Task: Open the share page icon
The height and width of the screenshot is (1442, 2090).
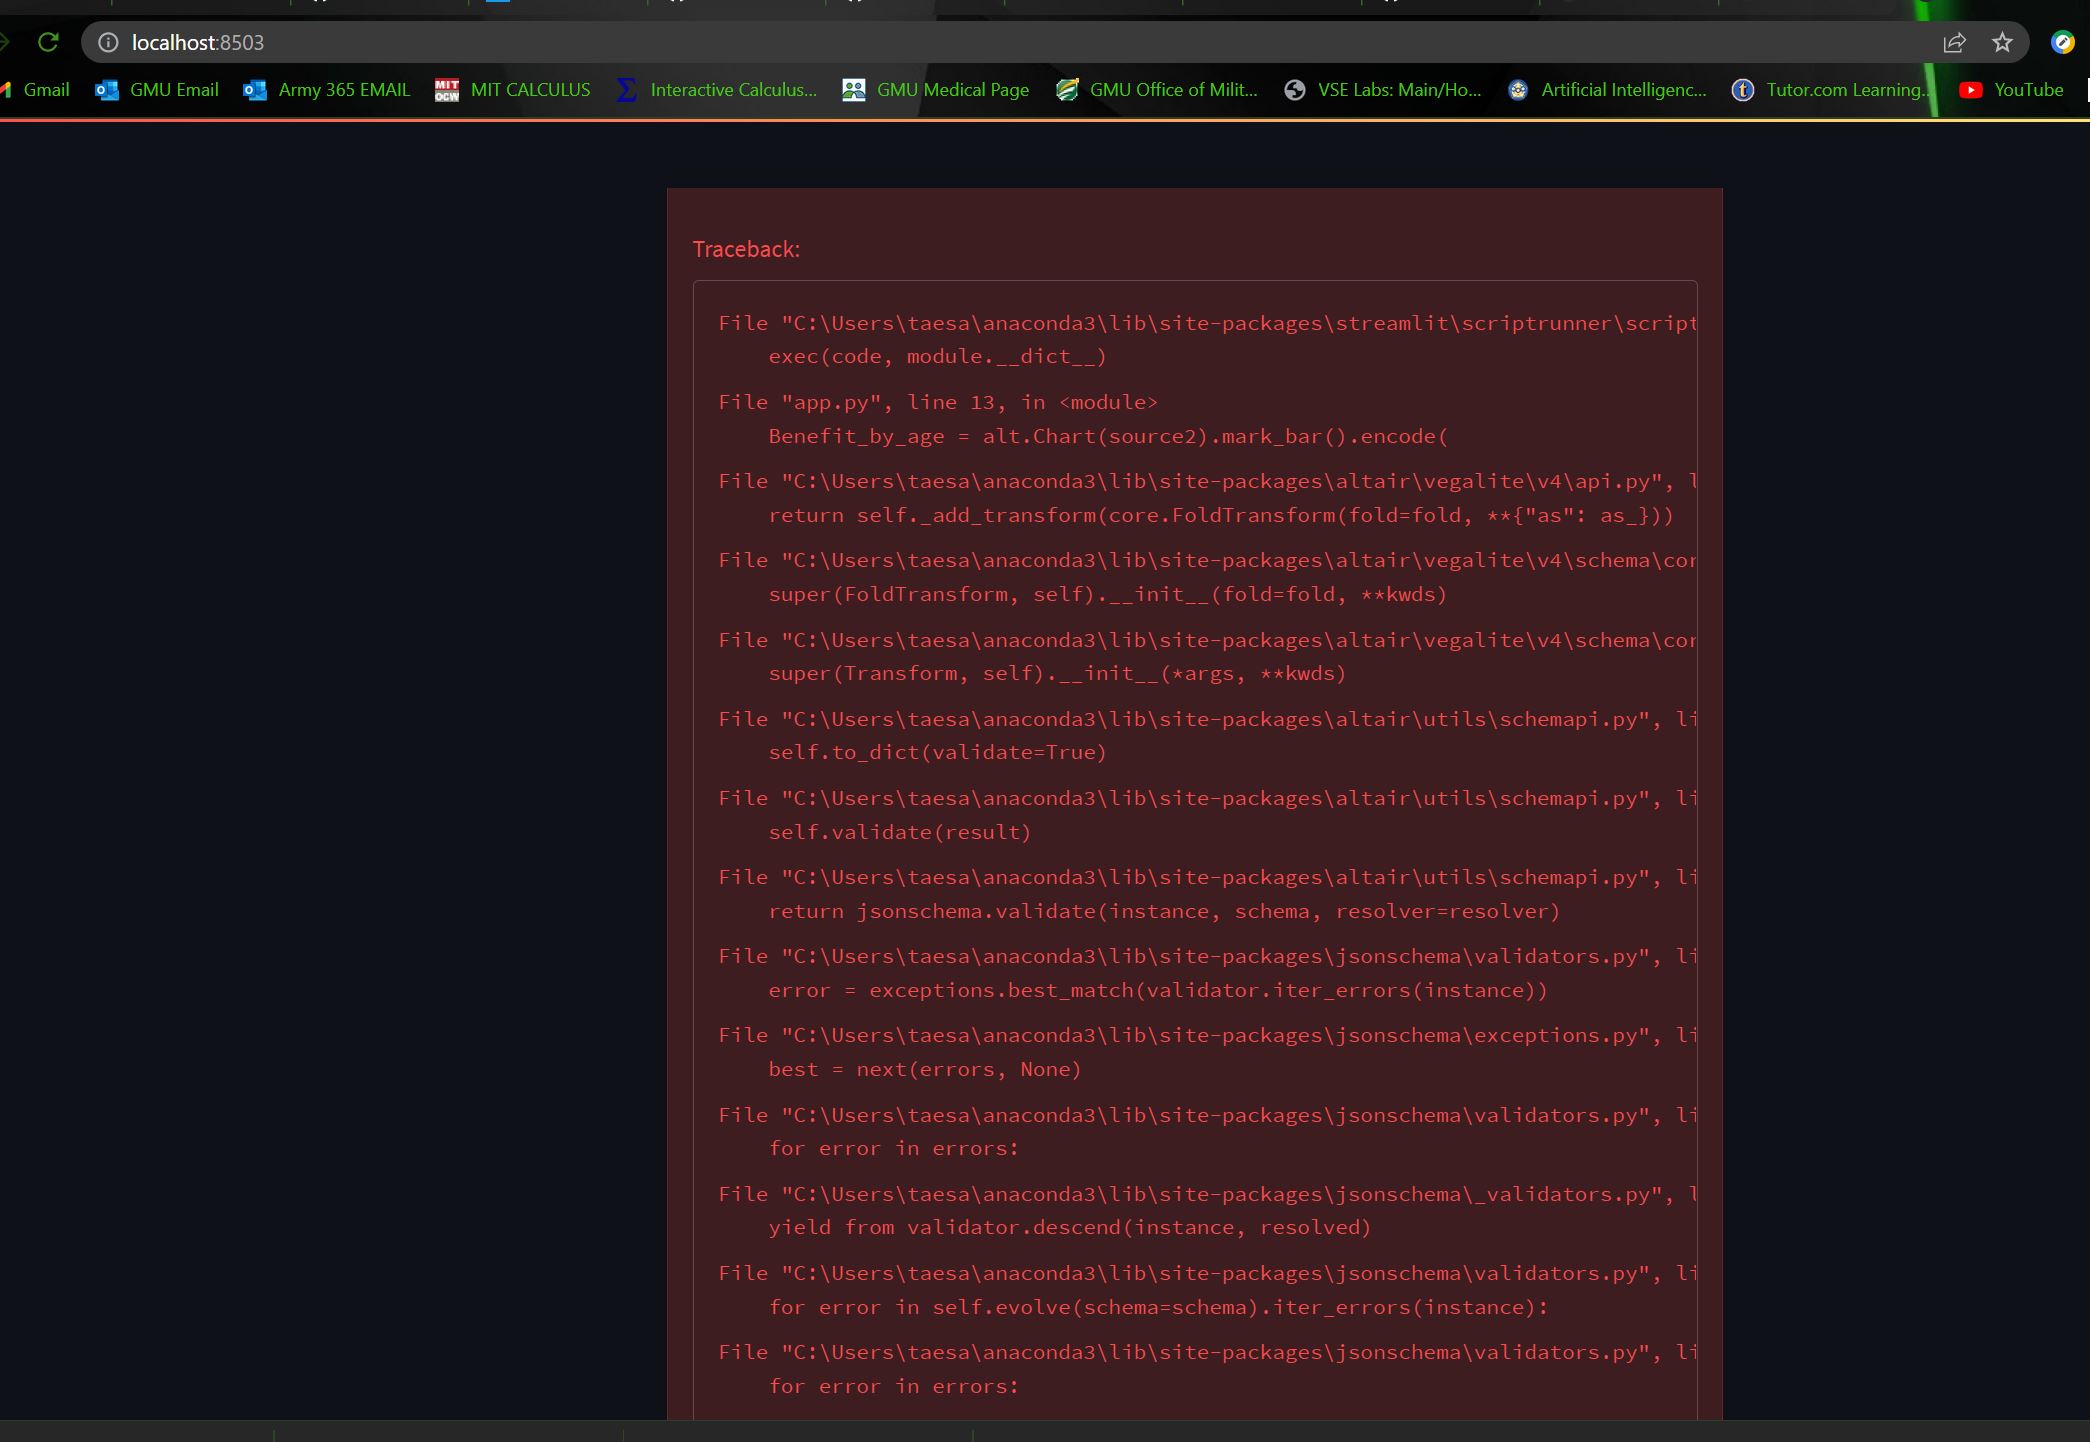Action: [x=1954, y=42]
